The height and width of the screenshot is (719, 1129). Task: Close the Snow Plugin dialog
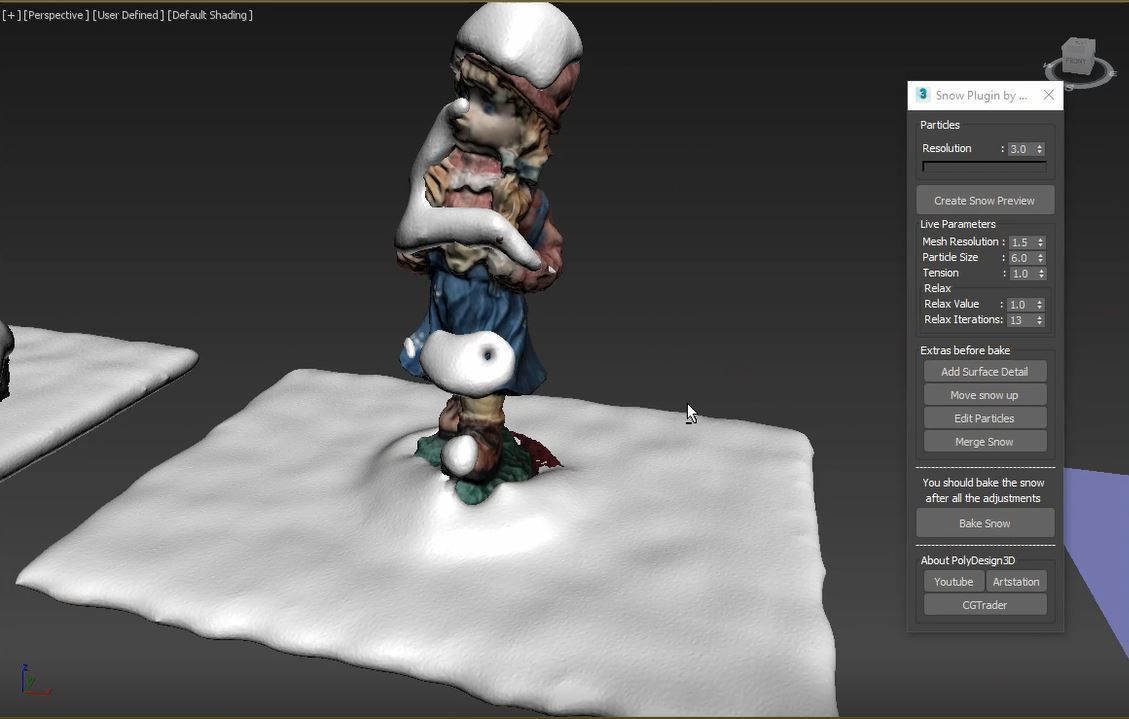(x=1048, y=95)
